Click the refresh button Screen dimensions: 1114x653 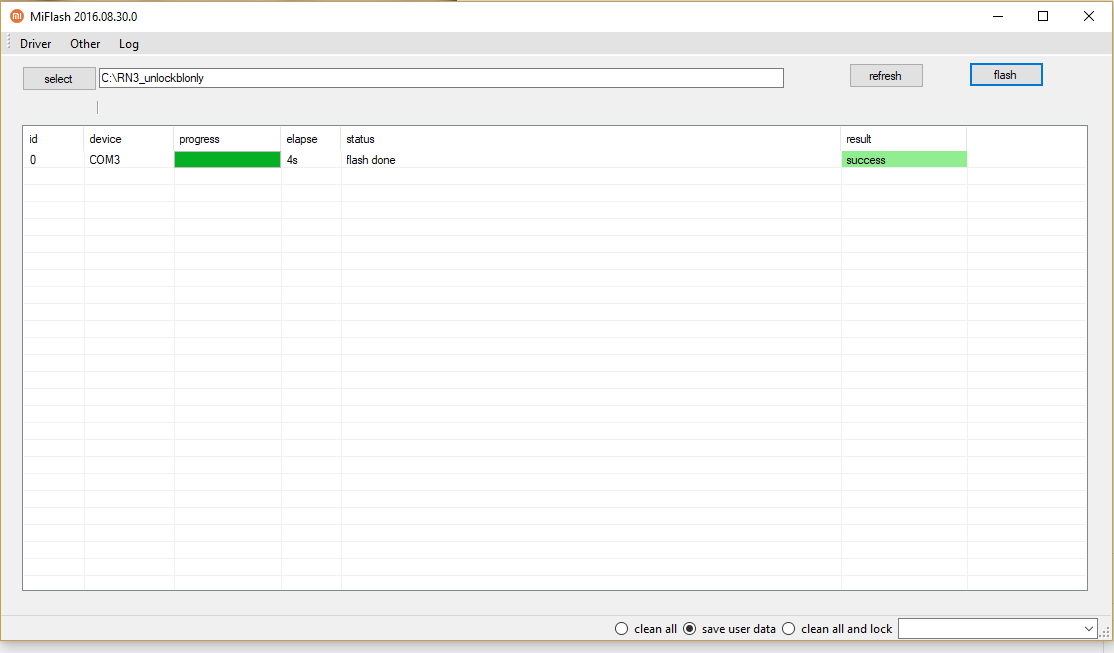click(886, 76)
